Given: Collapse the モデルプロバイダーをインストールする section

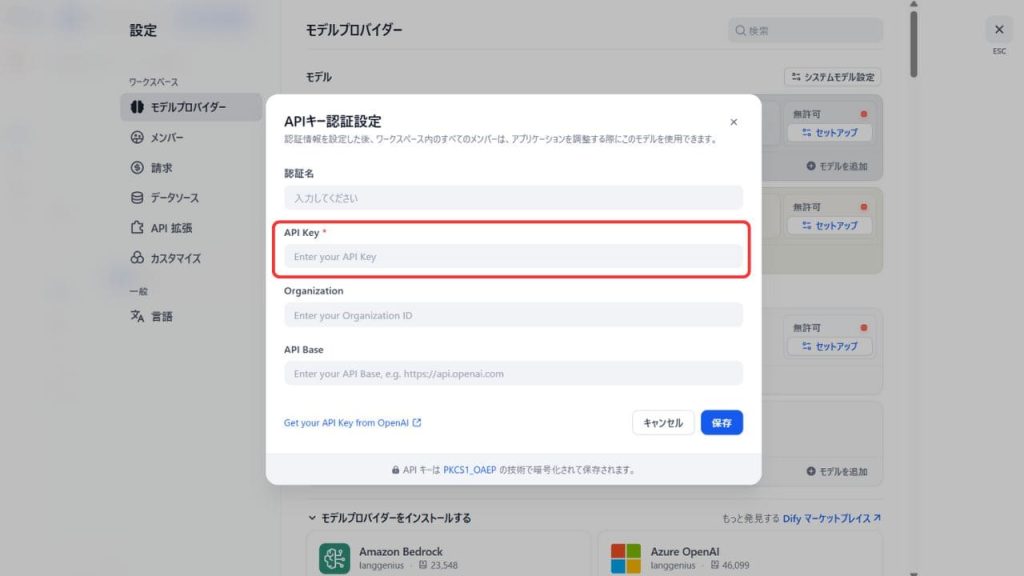Looking at the screenshot, I should click(312, 518).
